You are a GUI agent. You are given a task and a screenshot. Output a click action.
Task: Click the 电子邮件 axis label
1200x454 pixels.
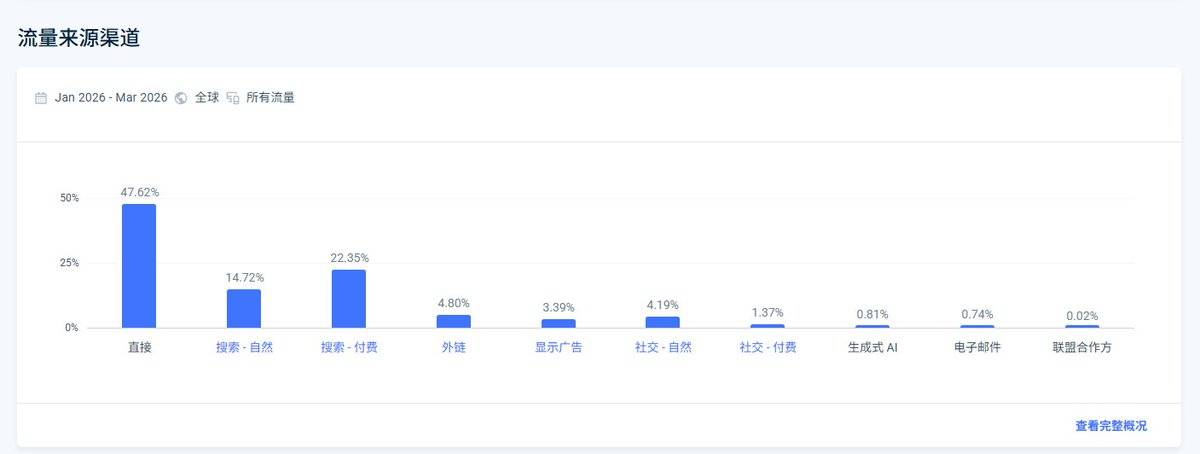coord(977,348)
